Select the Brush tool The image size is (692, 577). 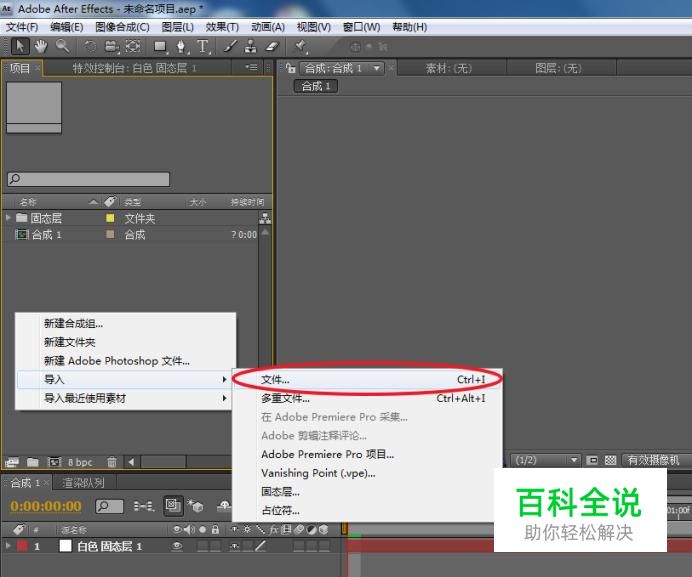[x=230, y=46]
